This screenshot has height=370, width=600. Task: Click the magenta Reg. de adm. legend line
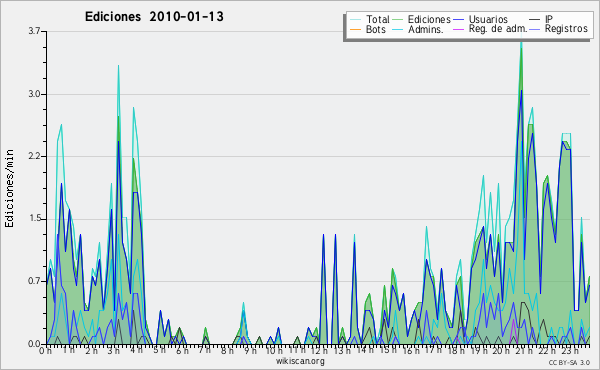pyautogui.click(x=458, y=29)
